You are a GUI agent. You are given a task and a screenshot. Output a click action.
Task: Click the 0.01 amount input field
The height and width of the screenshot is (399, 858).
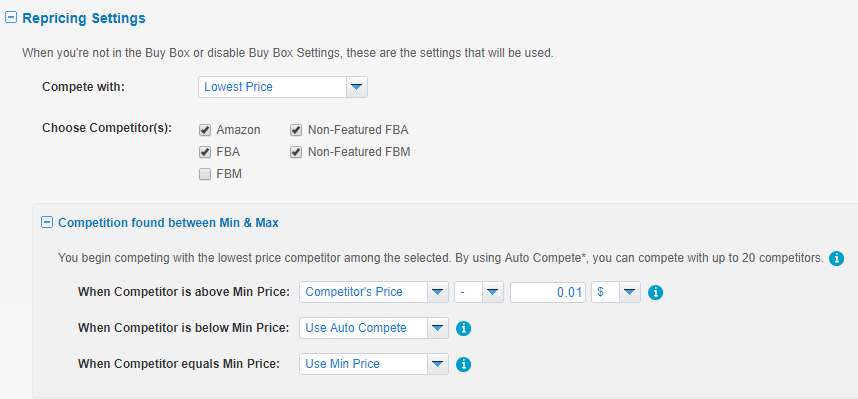click(548, 292)
